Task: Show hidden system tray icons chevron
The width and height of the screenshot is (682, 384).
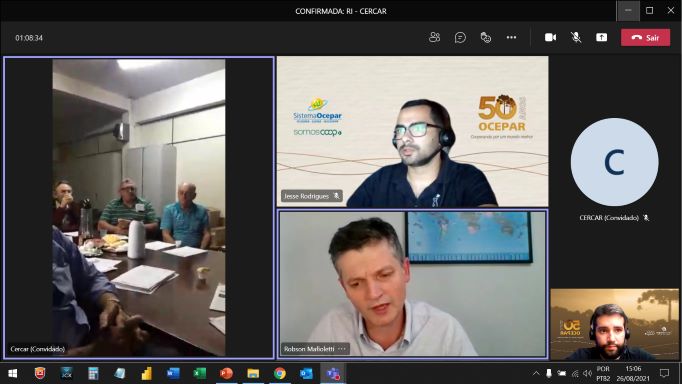Action: (x=536, y=373)
